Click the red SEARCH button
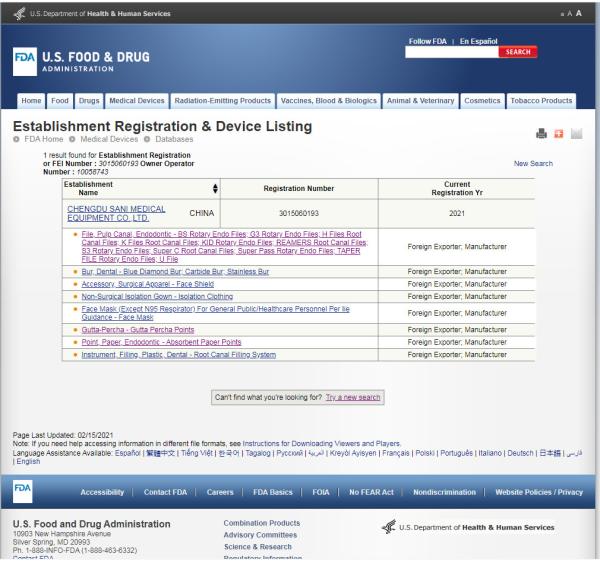This screenshot has width=600, height=563. tap(518, 52)
